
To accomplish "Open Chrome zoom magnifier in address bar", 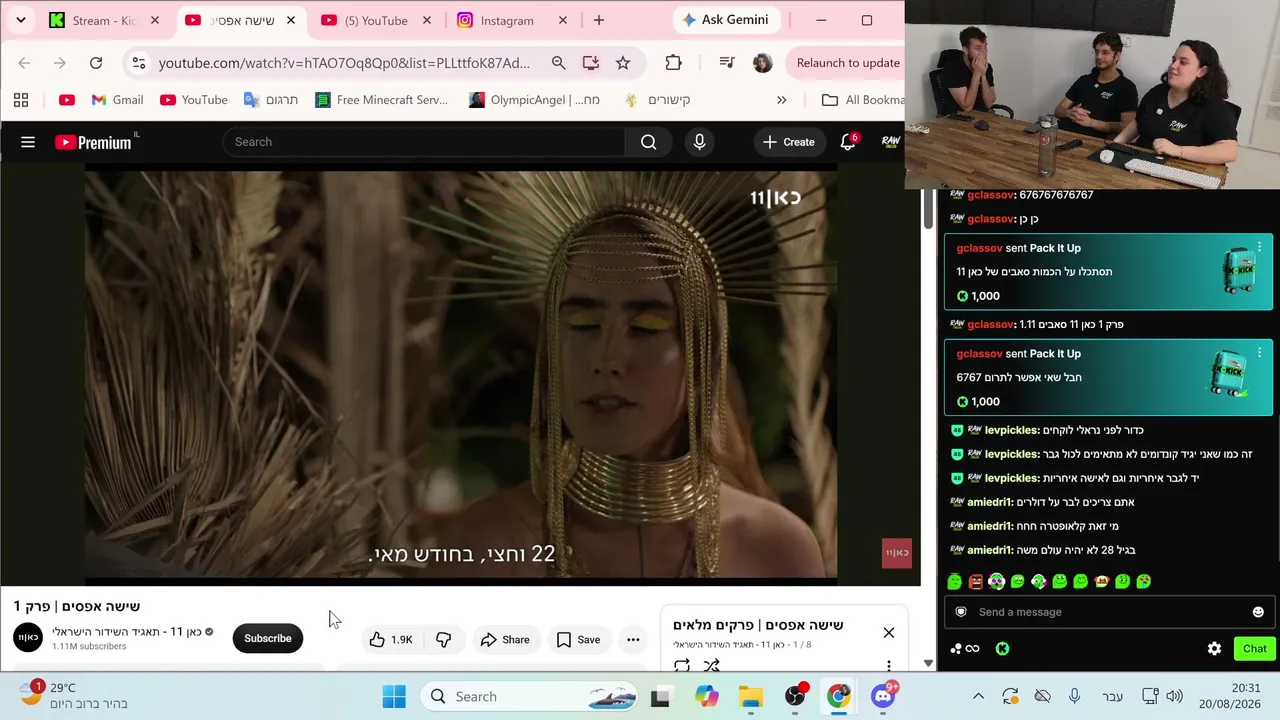I will [559, 63].
